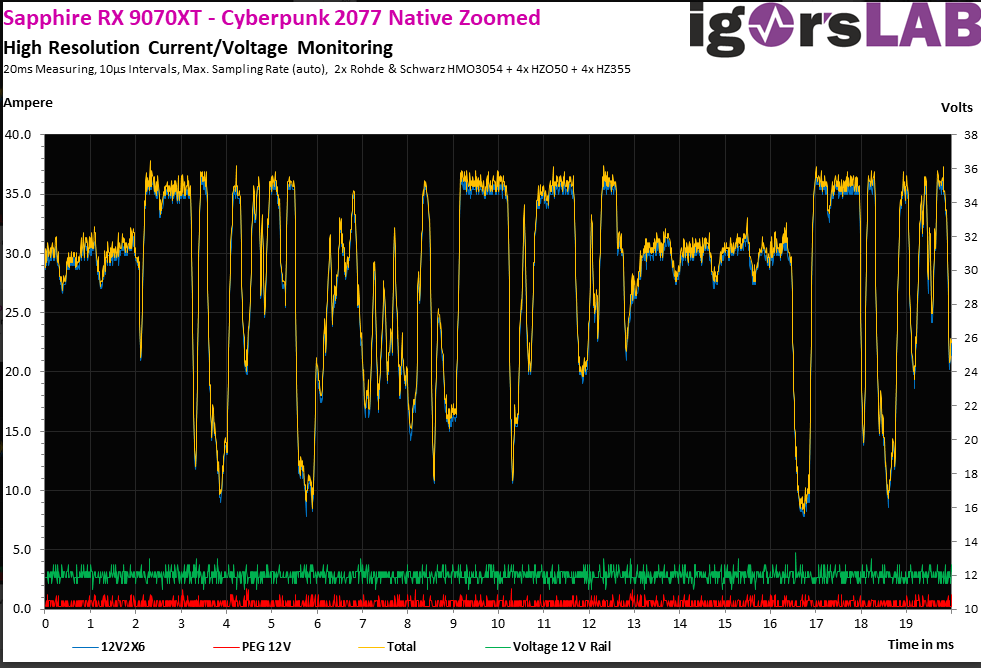The height and width of the screenshot is (668, 981).
Task: Click the 36 volts axis value
Action: point(970,169)
